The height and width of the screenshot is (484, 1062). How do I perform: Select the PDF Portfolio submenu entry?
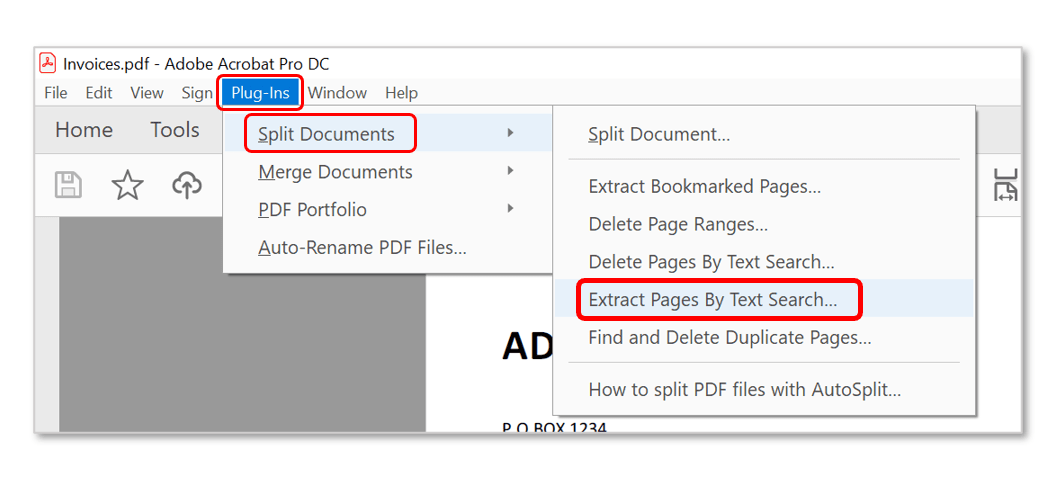pos(389,210)
